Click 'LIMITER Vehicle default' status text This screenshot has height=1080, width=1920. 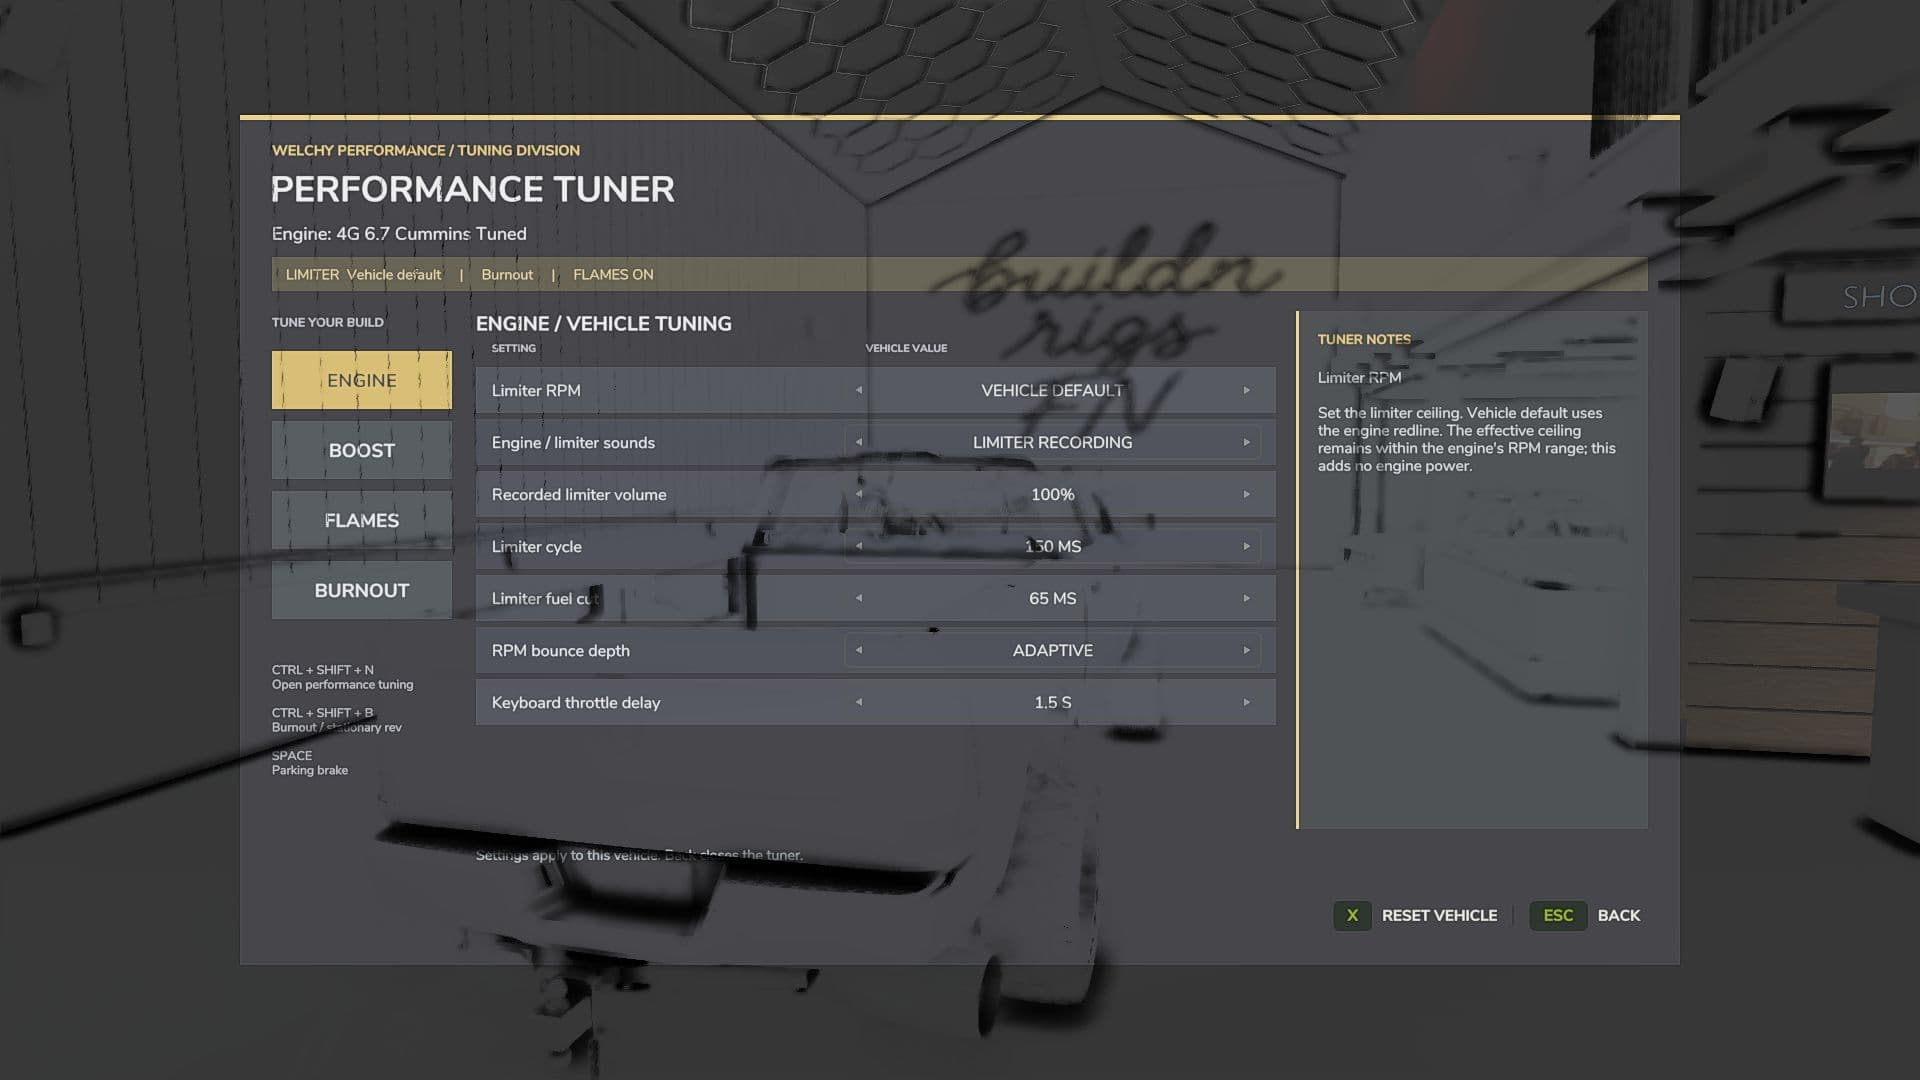click(x=363, y=274)
